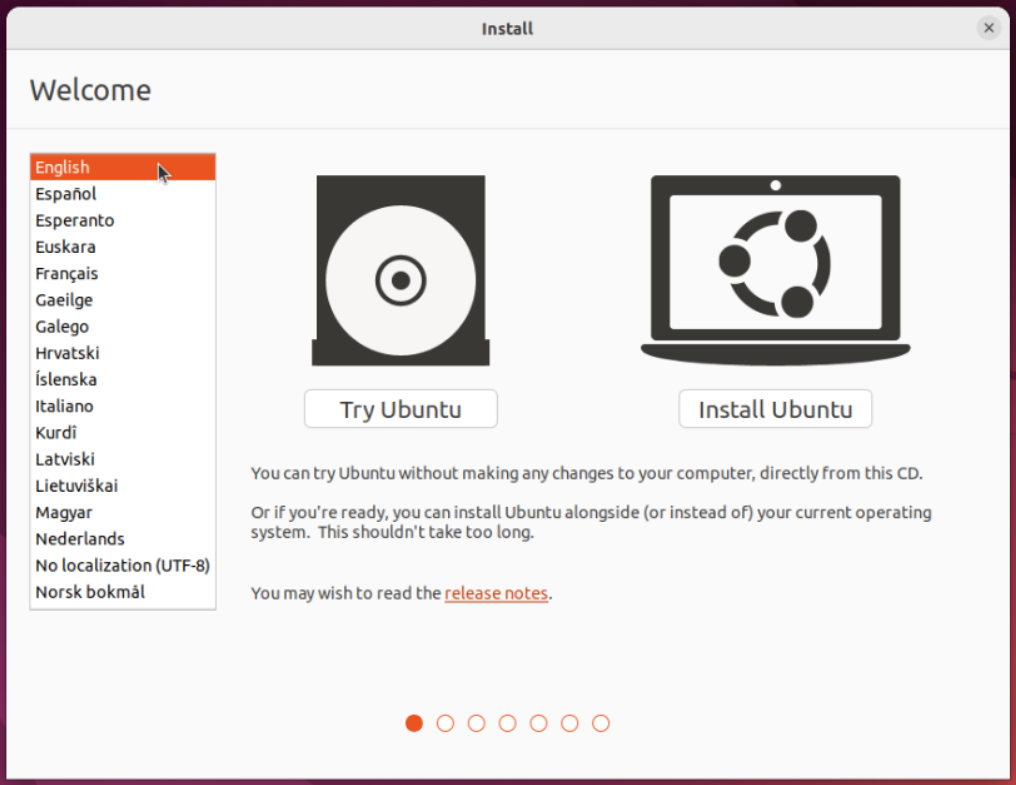Choose Kurdî from the language list
1016x785 pixels.
click(x=56, y=433)
